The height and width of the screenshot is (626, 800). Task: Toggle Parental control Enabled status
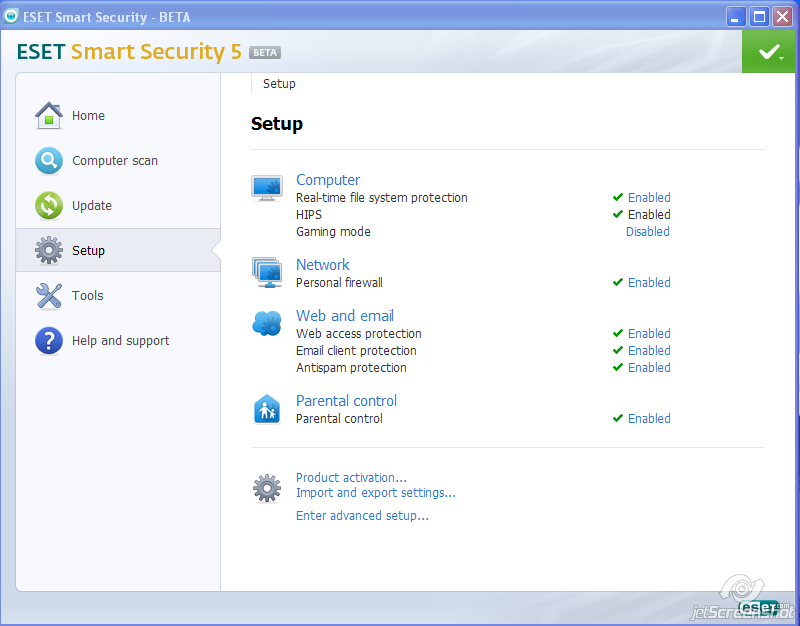point(649,418)
